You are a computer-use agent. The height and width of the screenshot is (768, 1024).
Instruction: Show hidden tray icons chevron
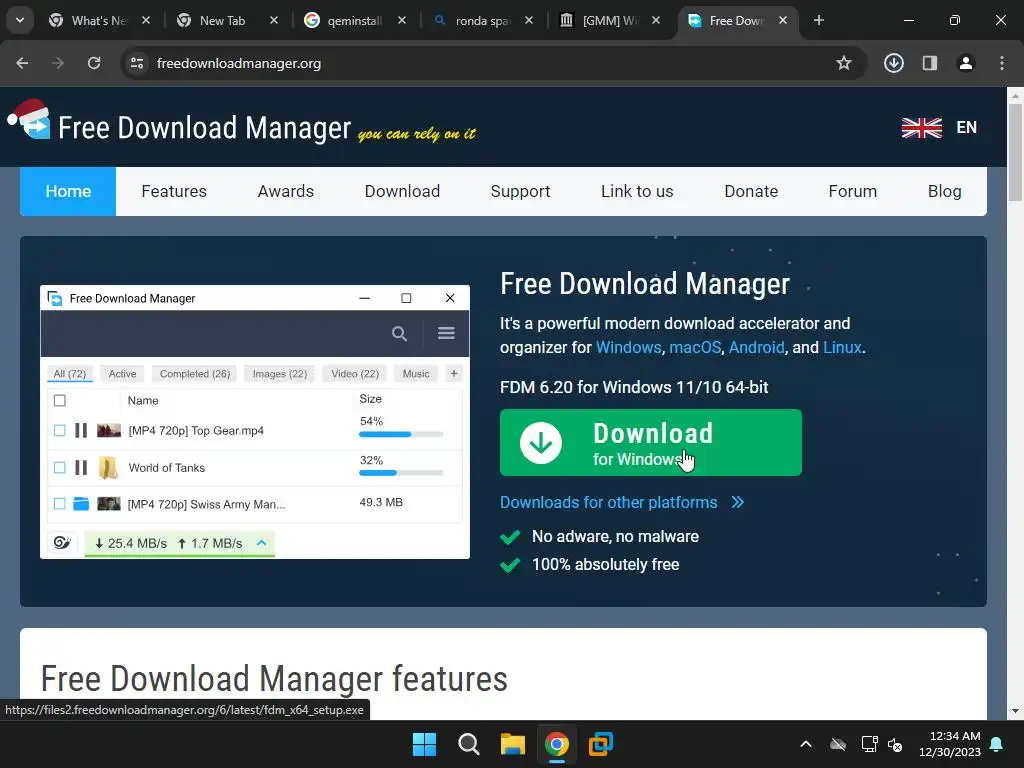[x=806, y=744]
